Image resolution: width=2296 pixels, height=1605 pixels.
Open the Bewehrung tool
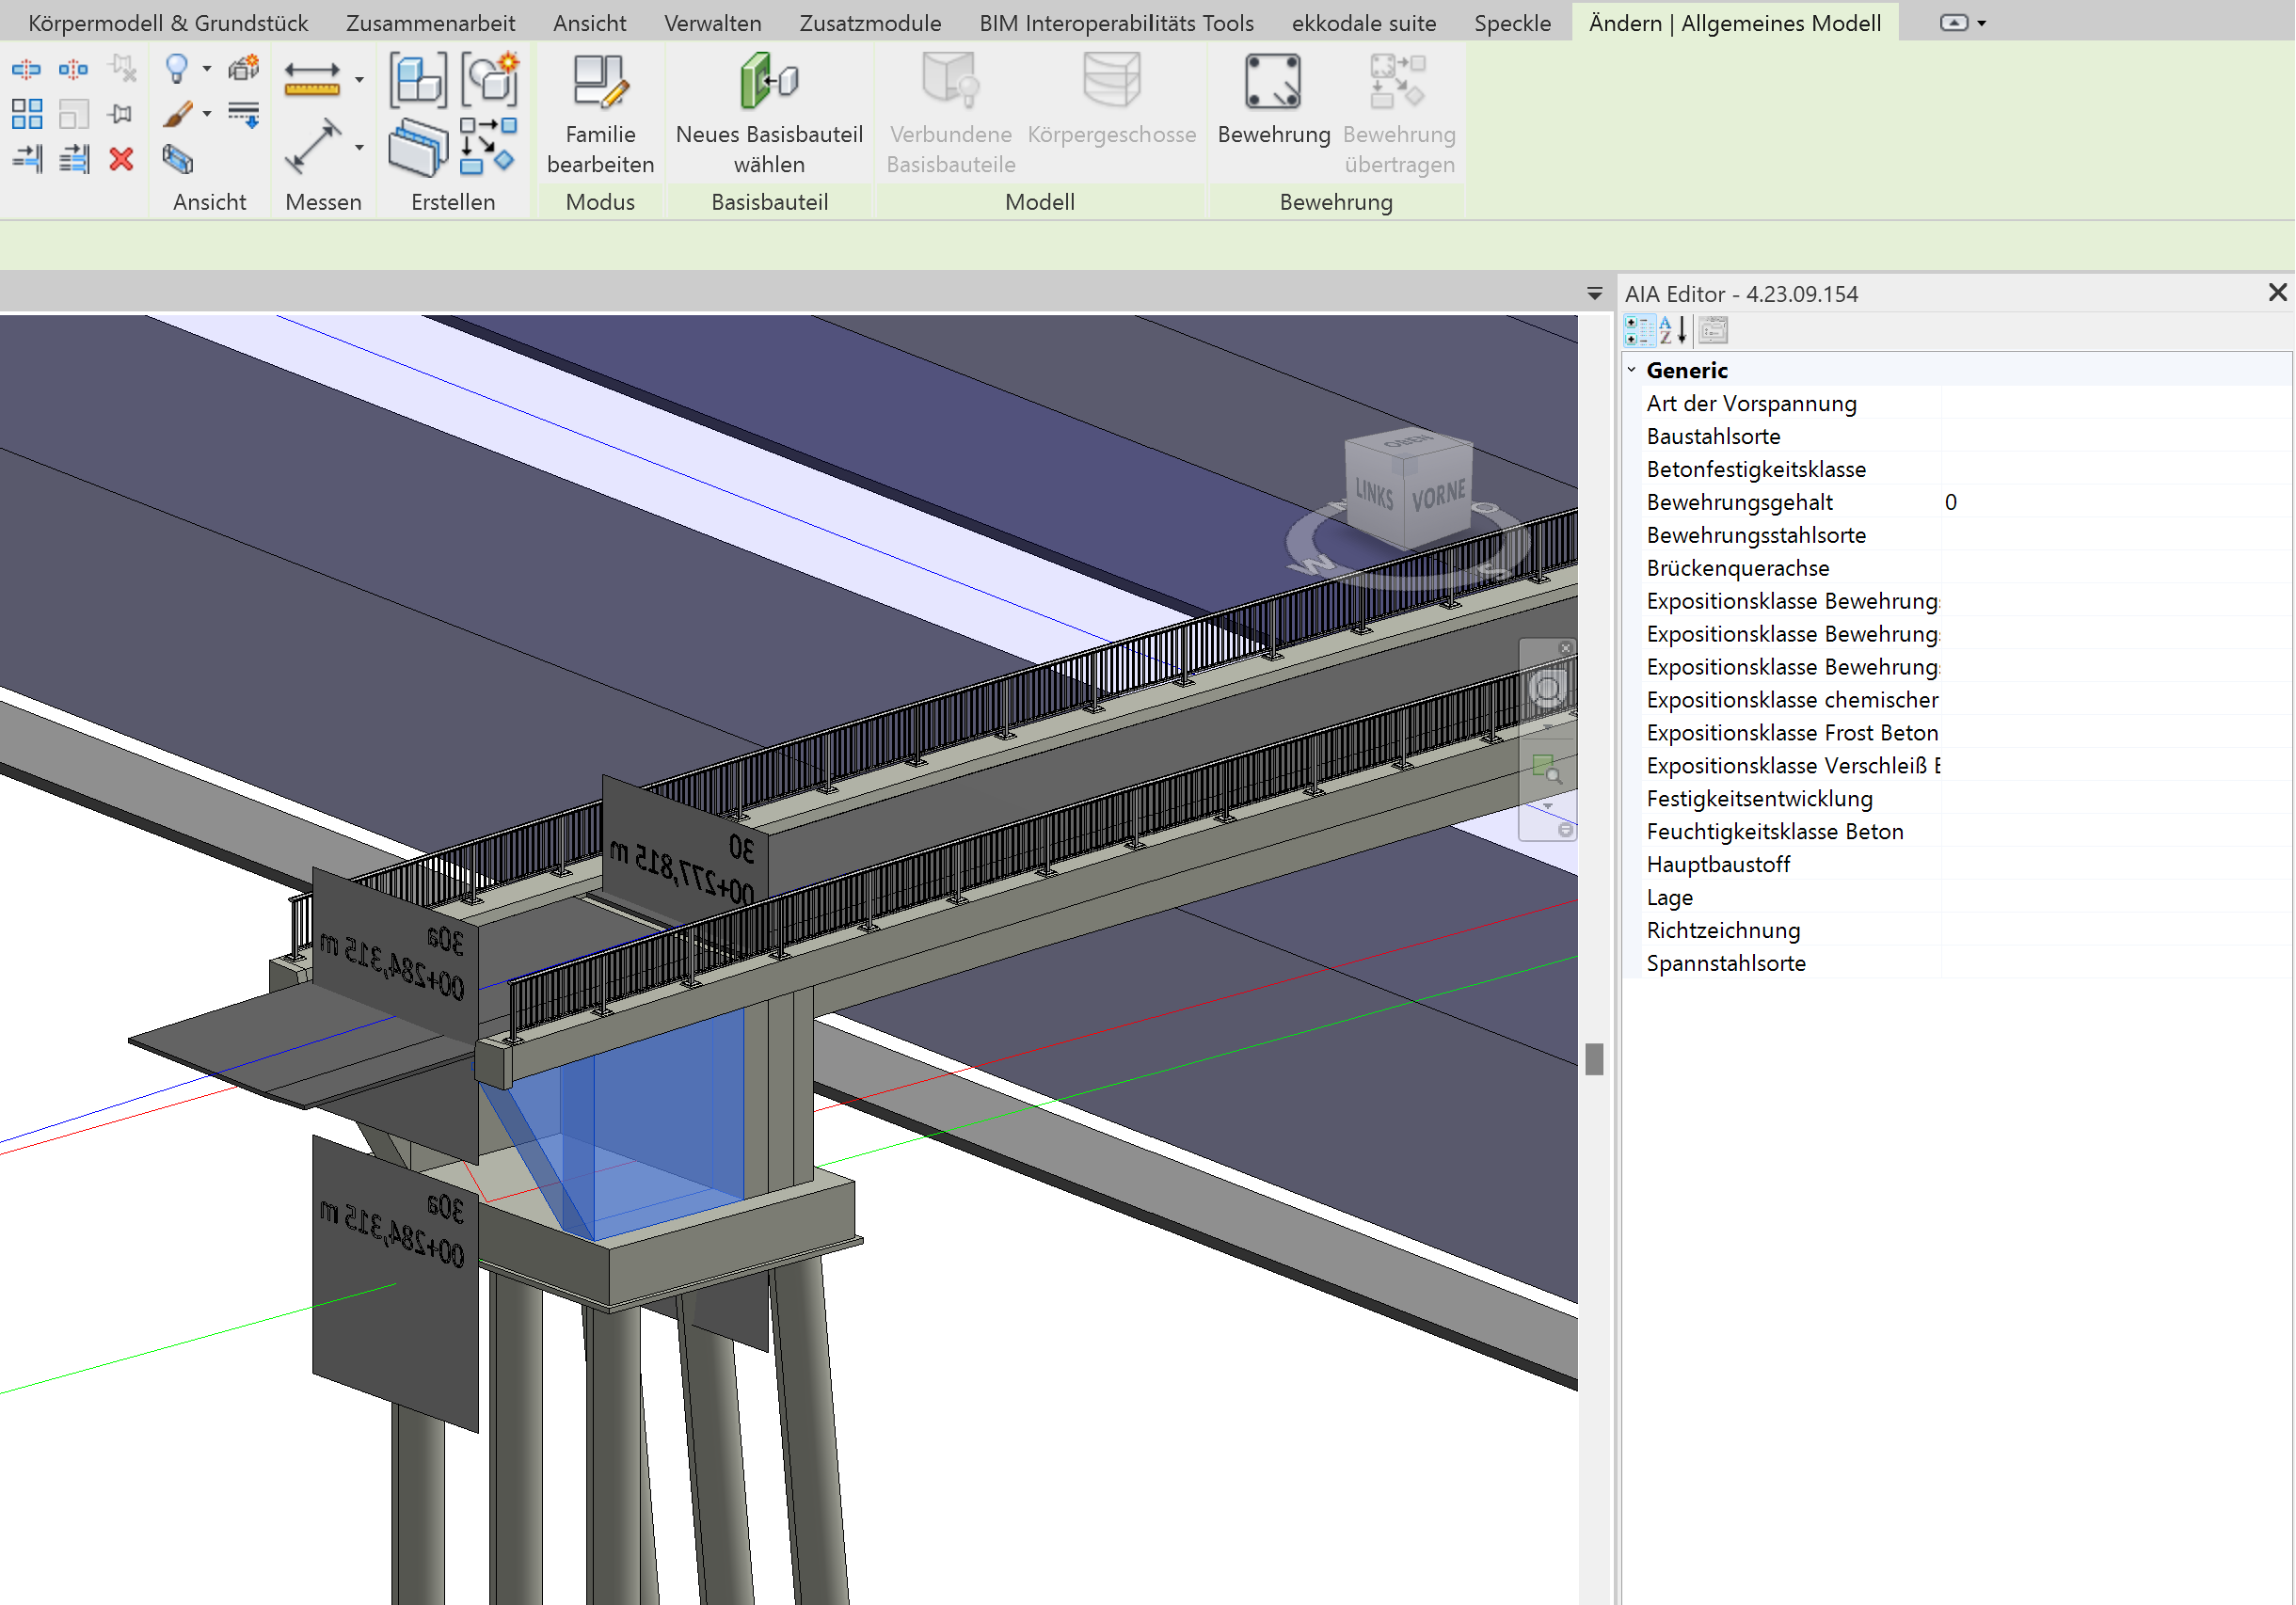1272,82
